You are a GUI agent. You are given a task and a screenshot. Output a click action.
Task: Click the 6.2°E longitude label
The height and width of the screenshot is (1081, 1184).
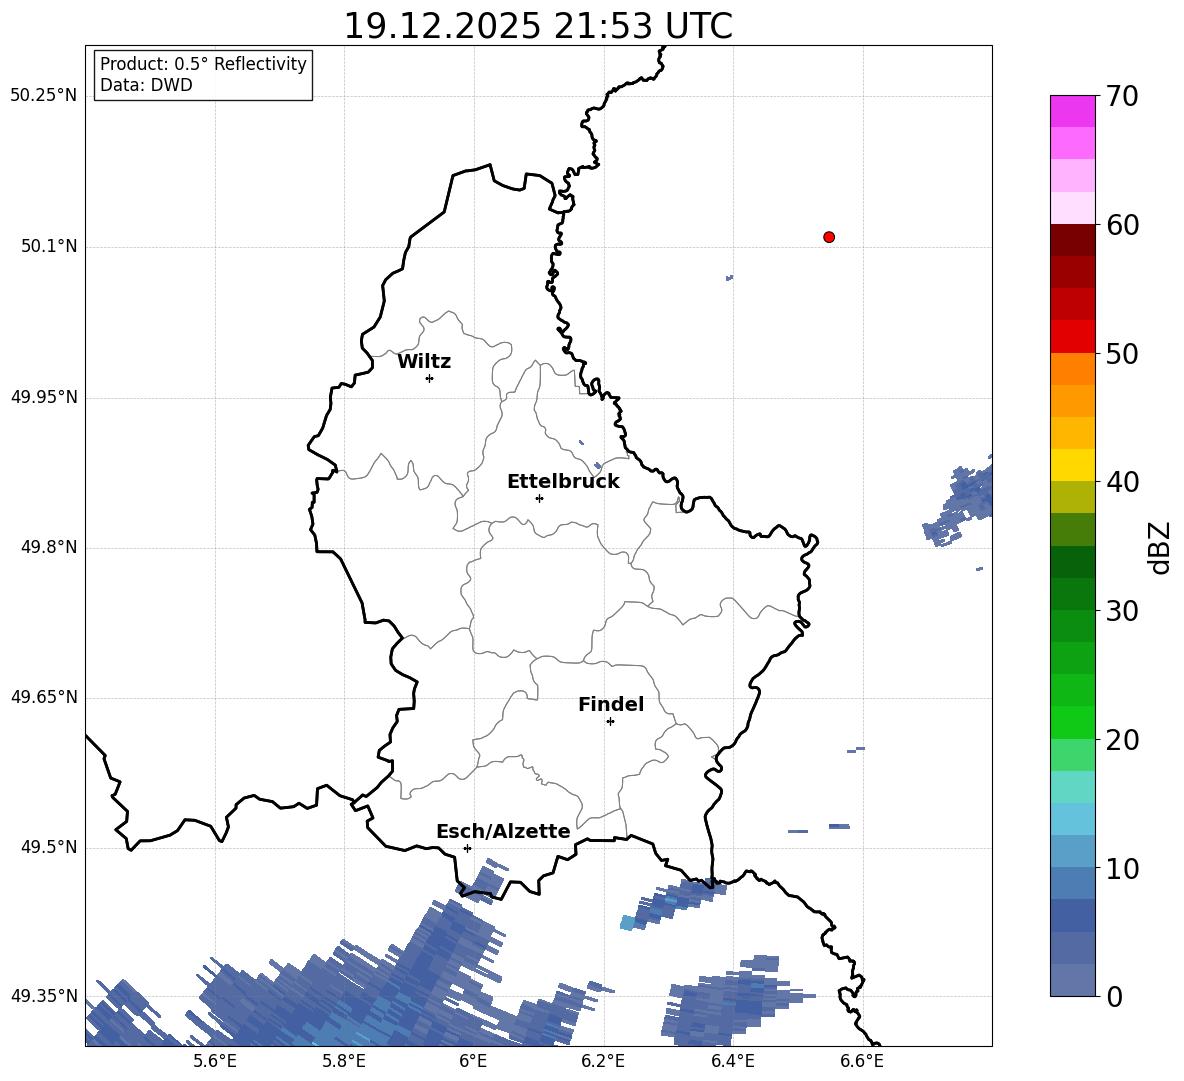(x=603, y=1061)
